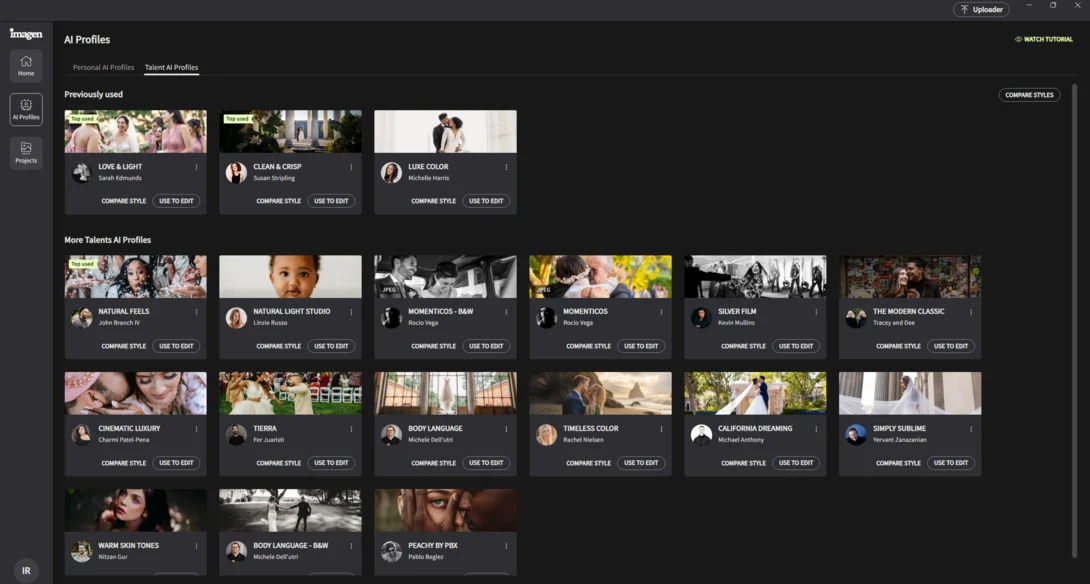1090x584 pixels.
Task: Use Natural Feels profile to edit
Action: pos(176,346)
